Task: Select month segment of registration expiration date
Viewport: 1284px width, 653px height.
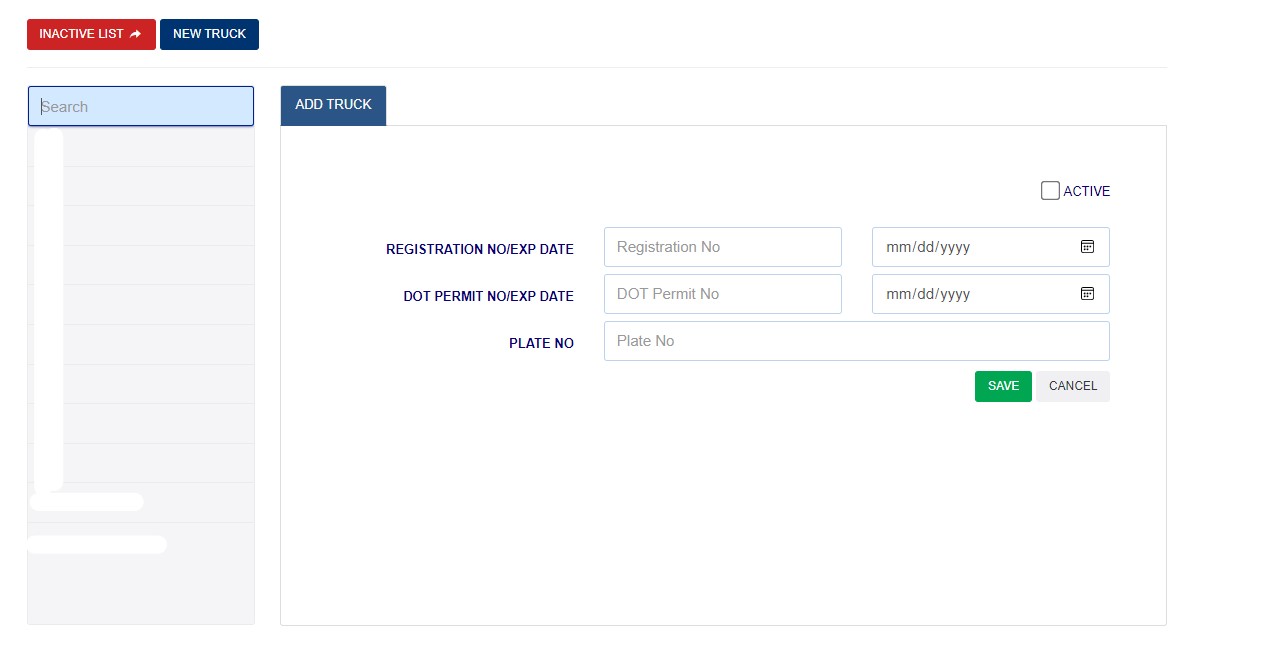Action: 897,247
